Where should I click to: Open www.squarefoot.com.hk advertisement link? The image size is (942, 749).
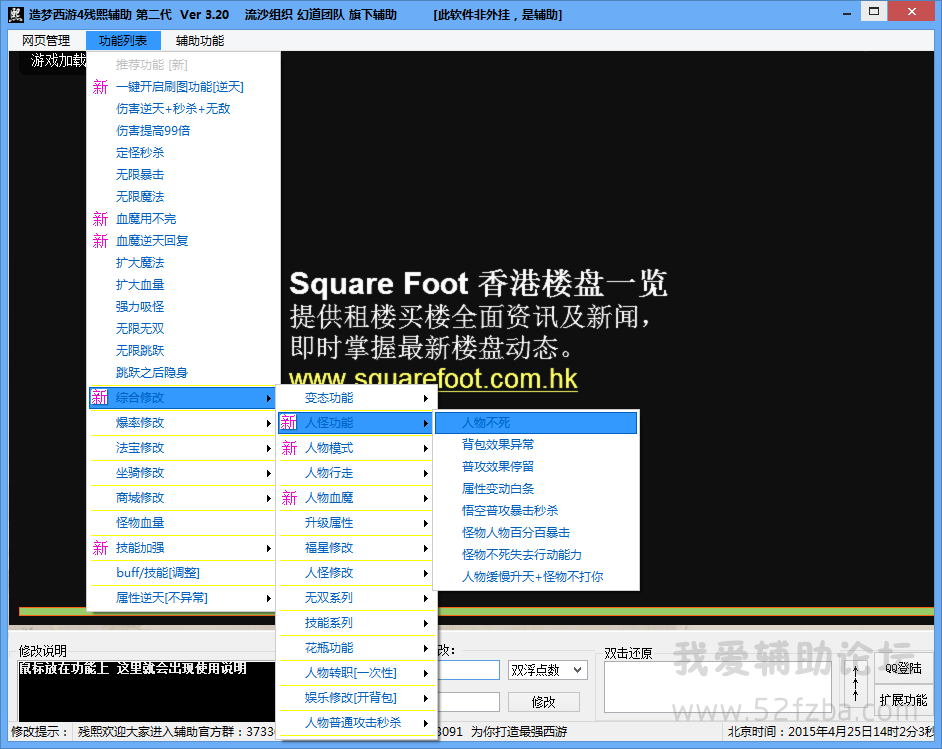coord(433,379)
